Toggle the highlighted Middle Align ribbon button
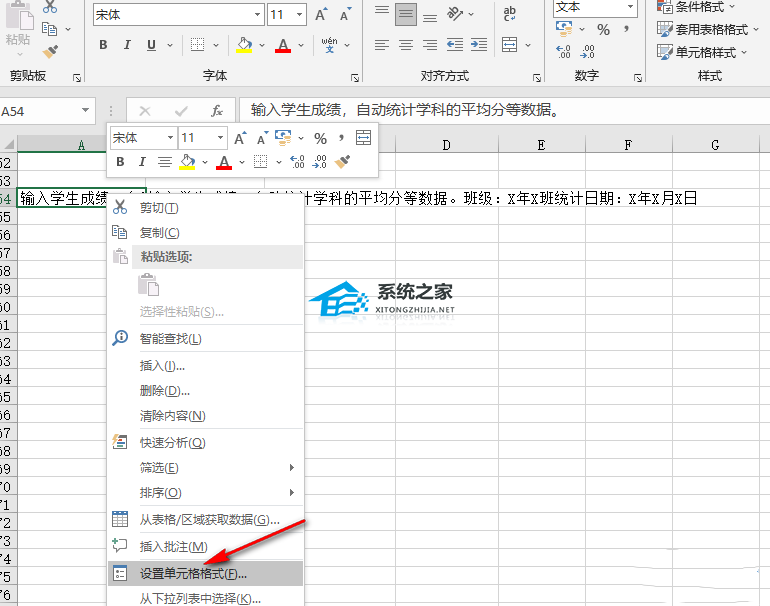Screen dimensions: 770x606 tap(406, 14)
